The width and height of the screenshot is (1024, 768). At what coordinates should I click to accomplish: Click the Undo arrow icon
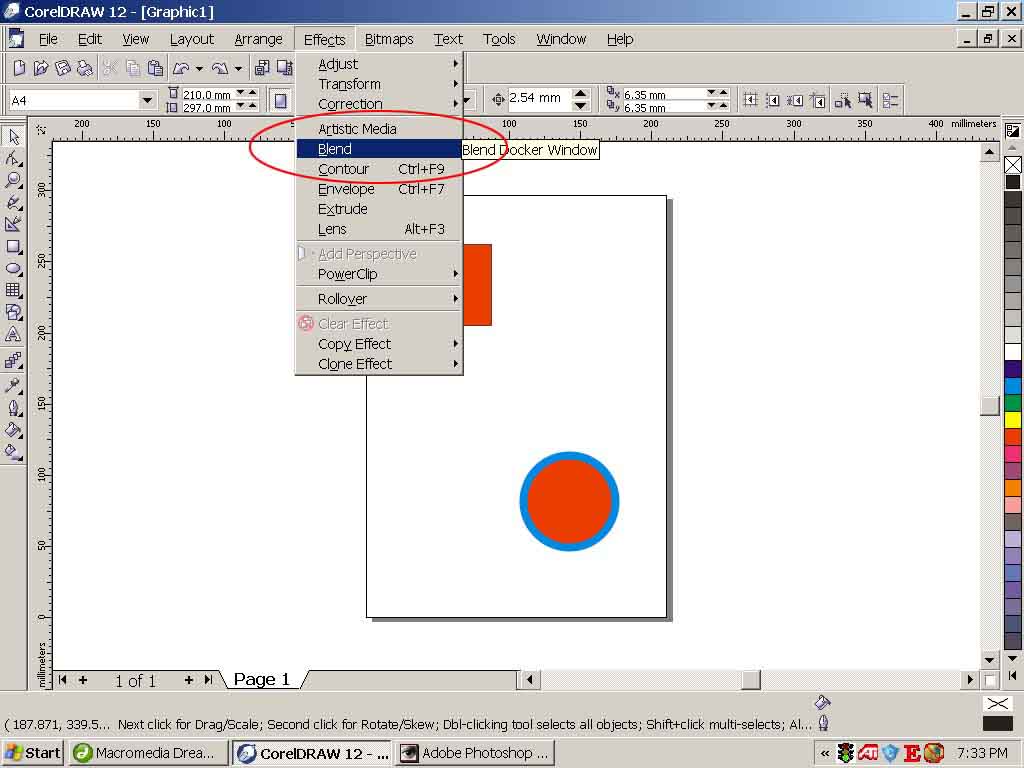click(x=181, y=67)
